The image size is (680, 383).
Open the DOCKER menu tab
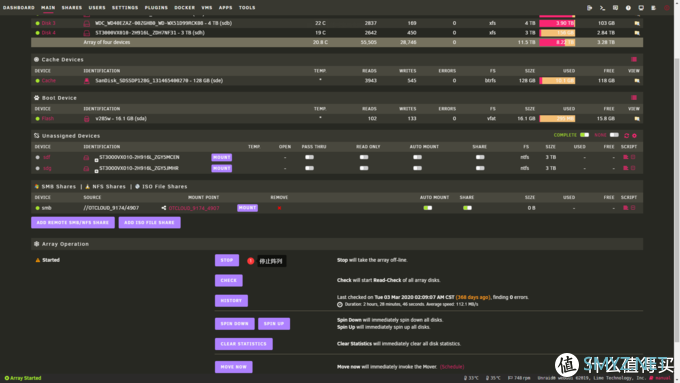184,8
